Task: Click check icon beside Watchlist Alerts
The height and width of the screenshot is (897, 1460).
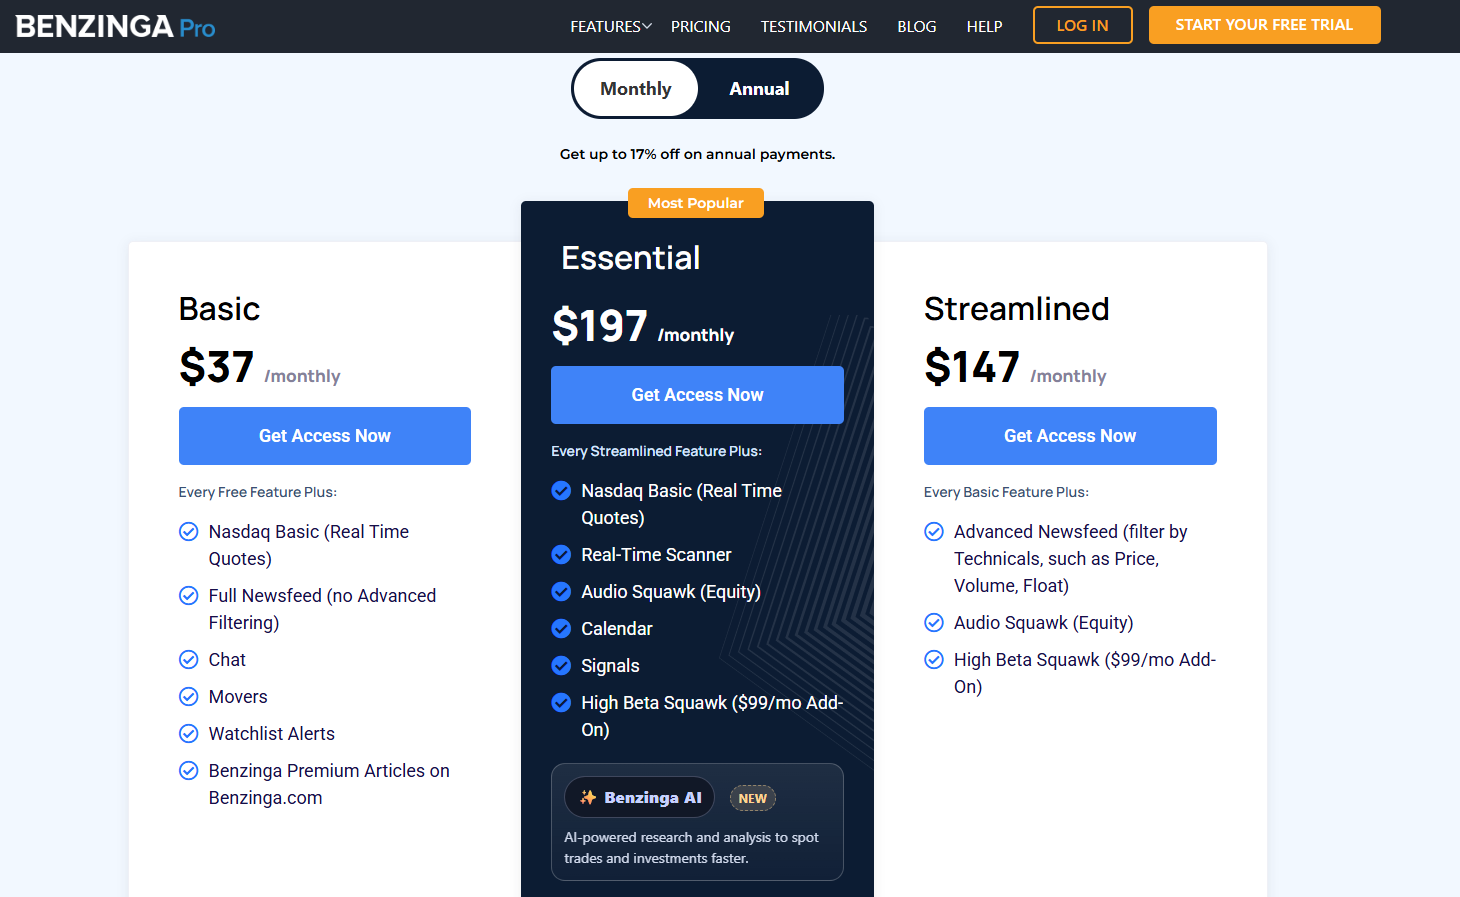Action: point(188,733)
